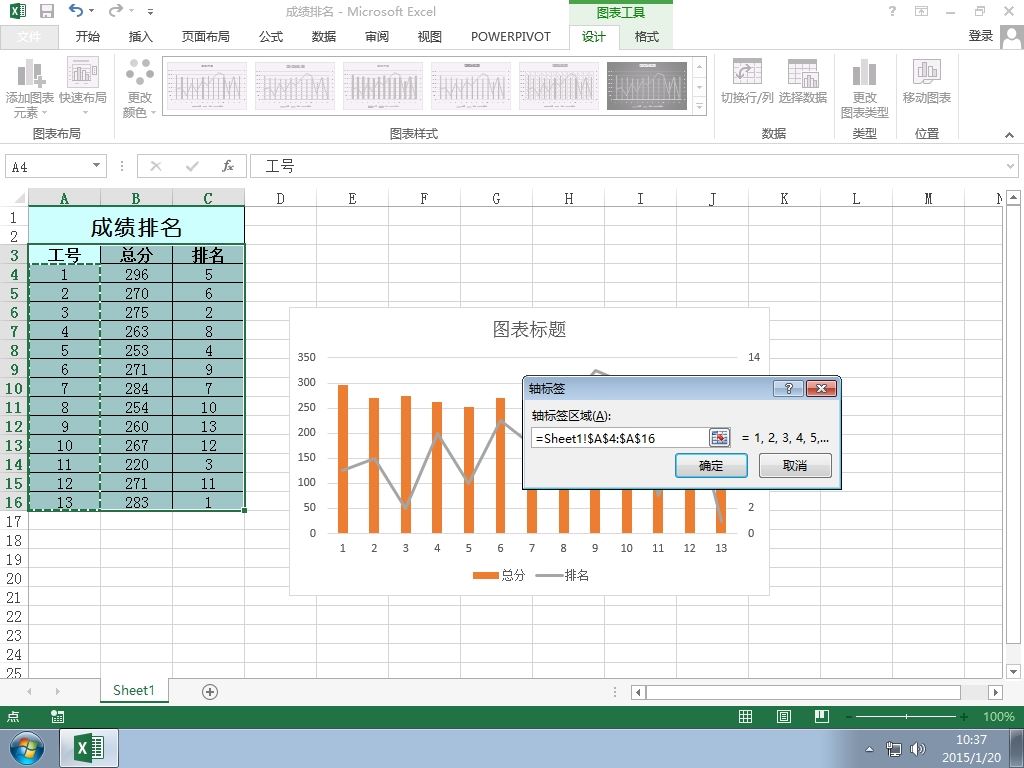
Task: Open the 文件 (File) tab
Action: pyautogui.click(x=29, y=37)
